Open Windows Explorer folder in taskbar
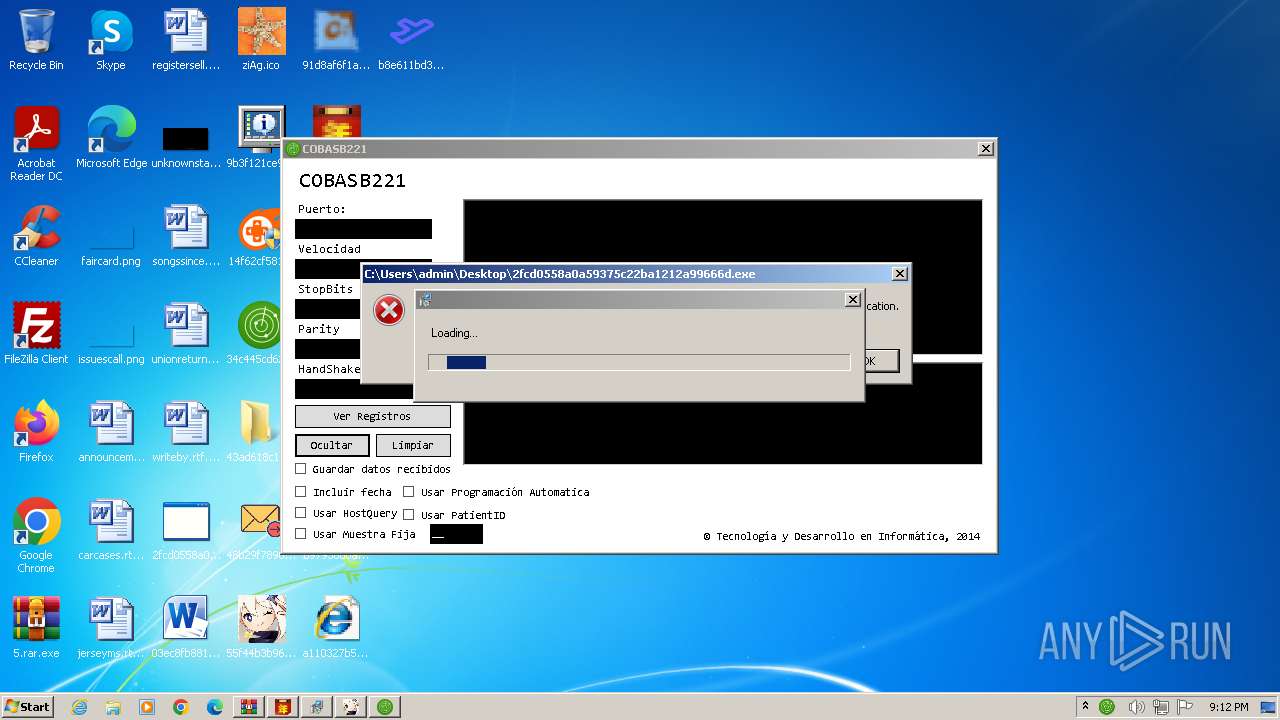This screenshot has width=1280, height=720. [x=113, y=707]
